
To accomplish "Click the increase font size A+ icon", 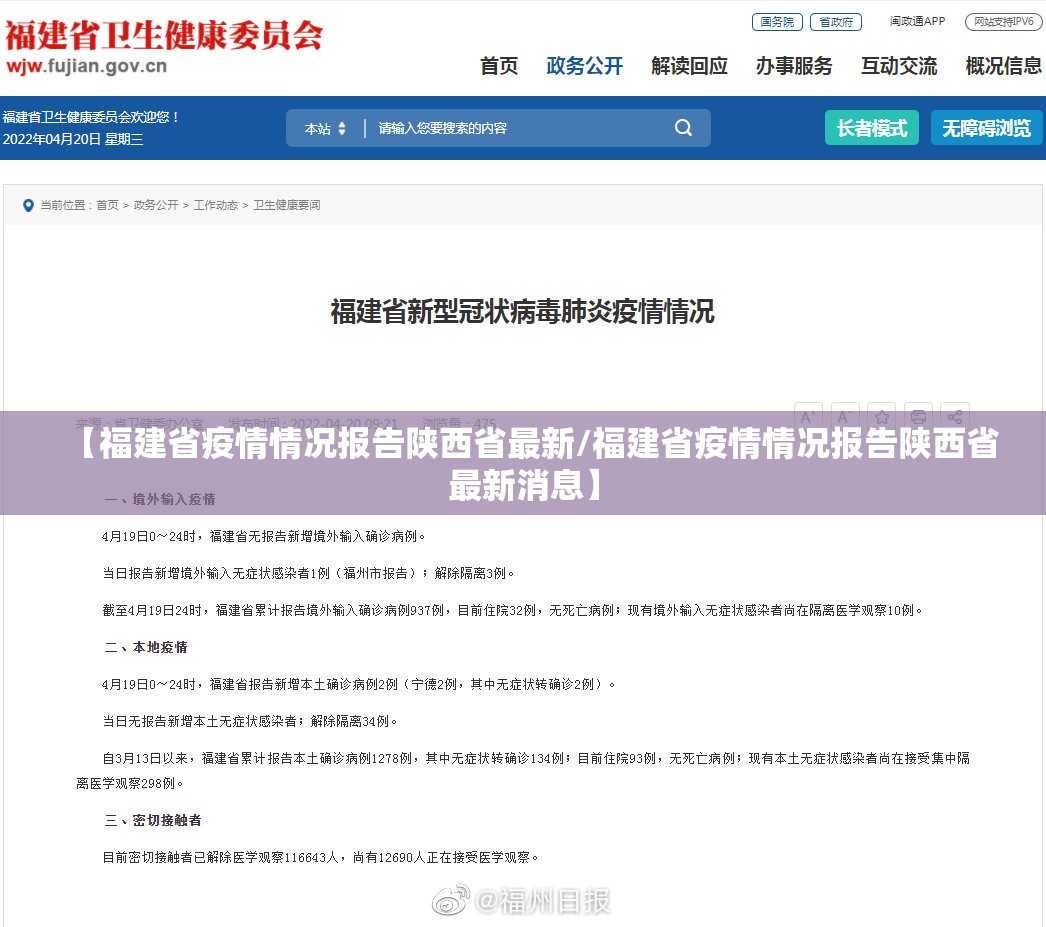I will (807, 417).
